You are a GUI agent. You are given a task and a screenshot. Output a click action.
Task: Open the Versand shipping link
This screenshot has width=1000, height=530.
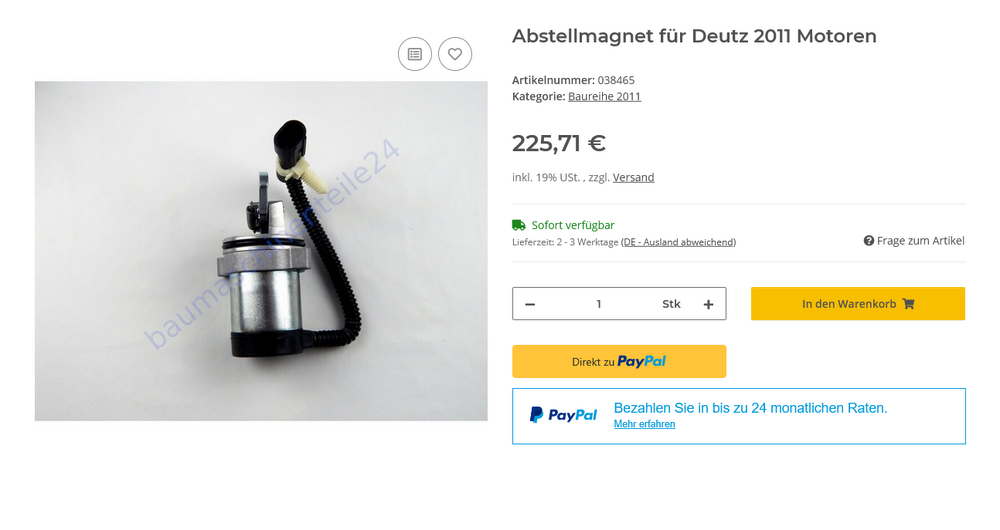(633, 177)
